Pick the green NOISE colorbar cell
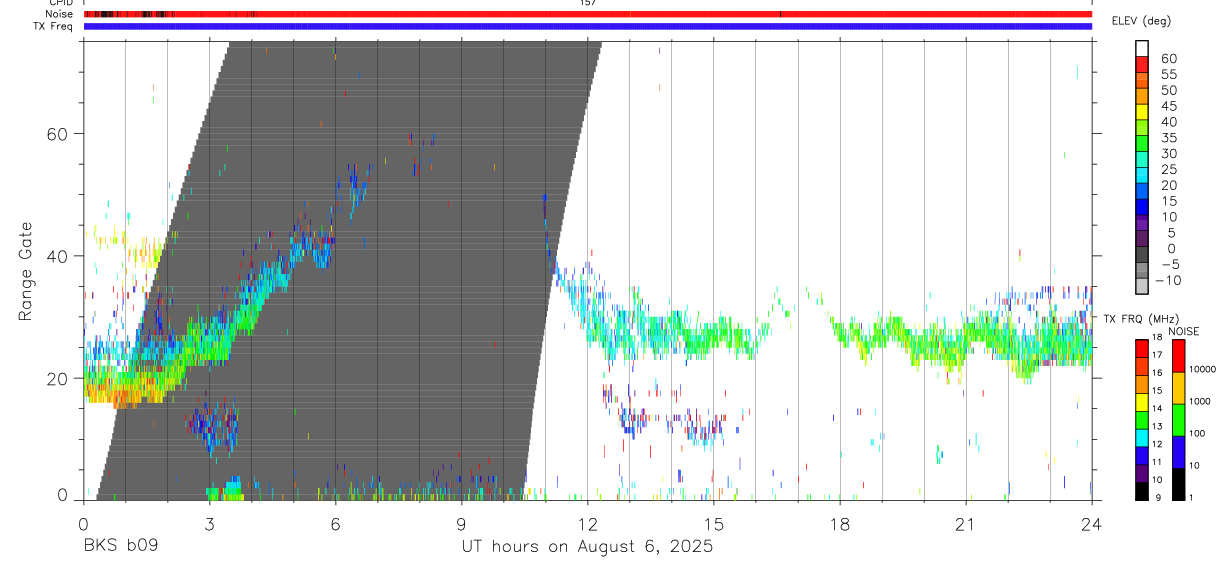Viewport: 1228px width, 567px height. [1180, 420]
